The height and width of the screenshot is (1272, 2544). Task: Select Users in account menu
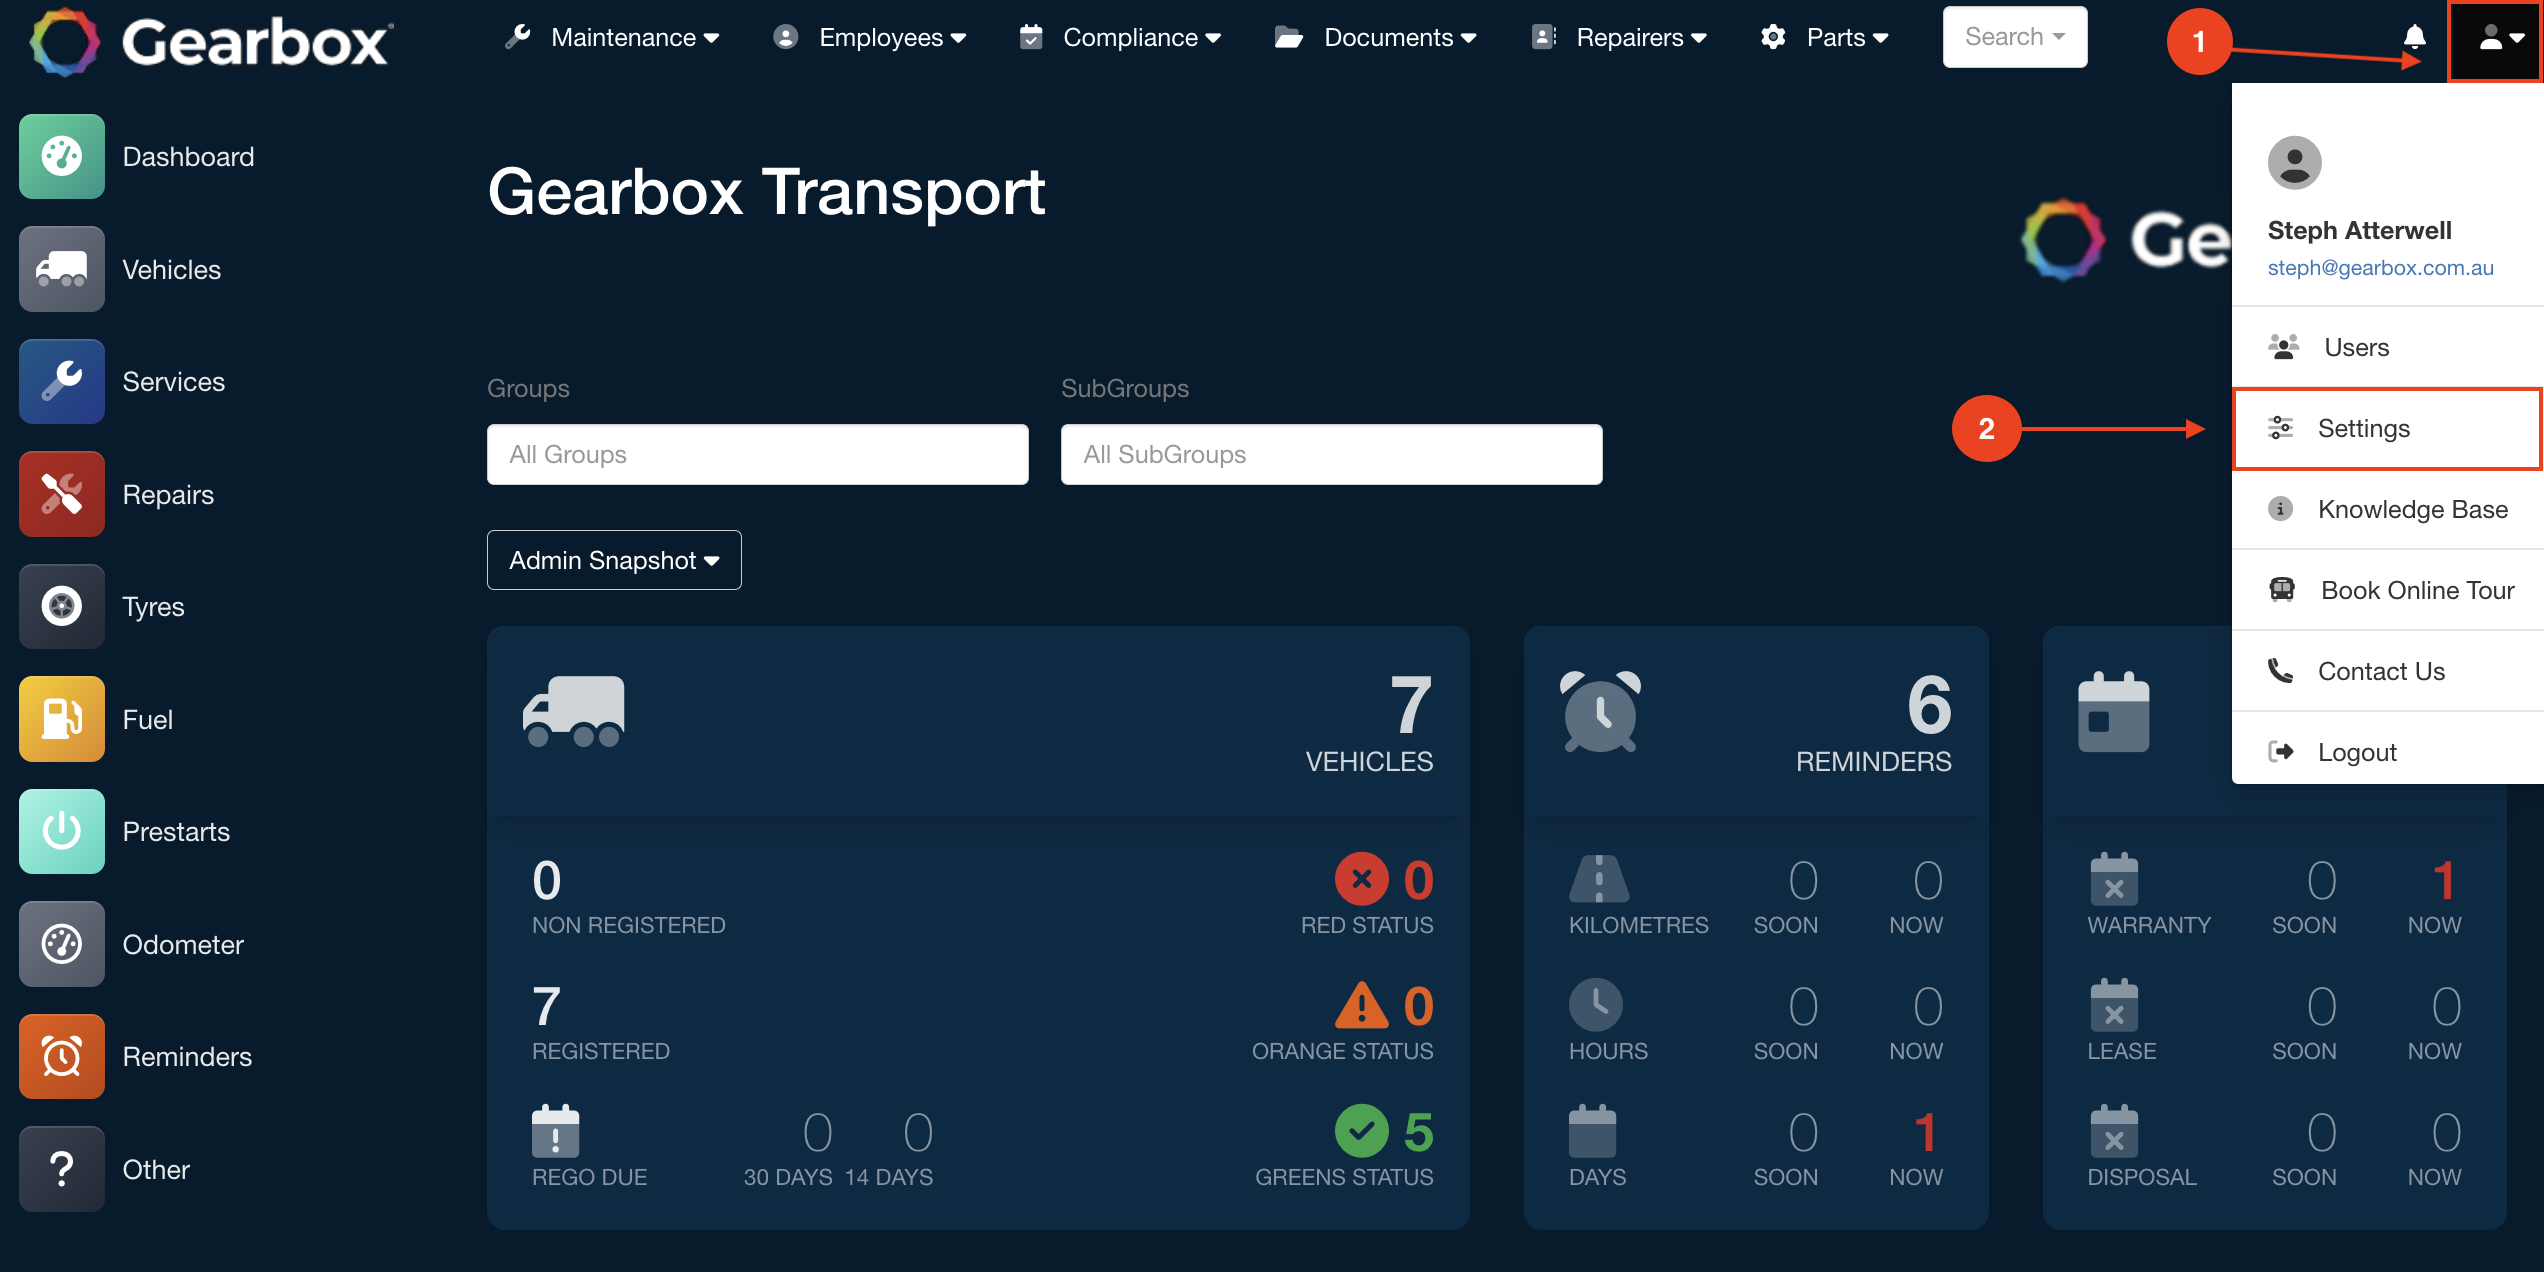point(2388,347)
